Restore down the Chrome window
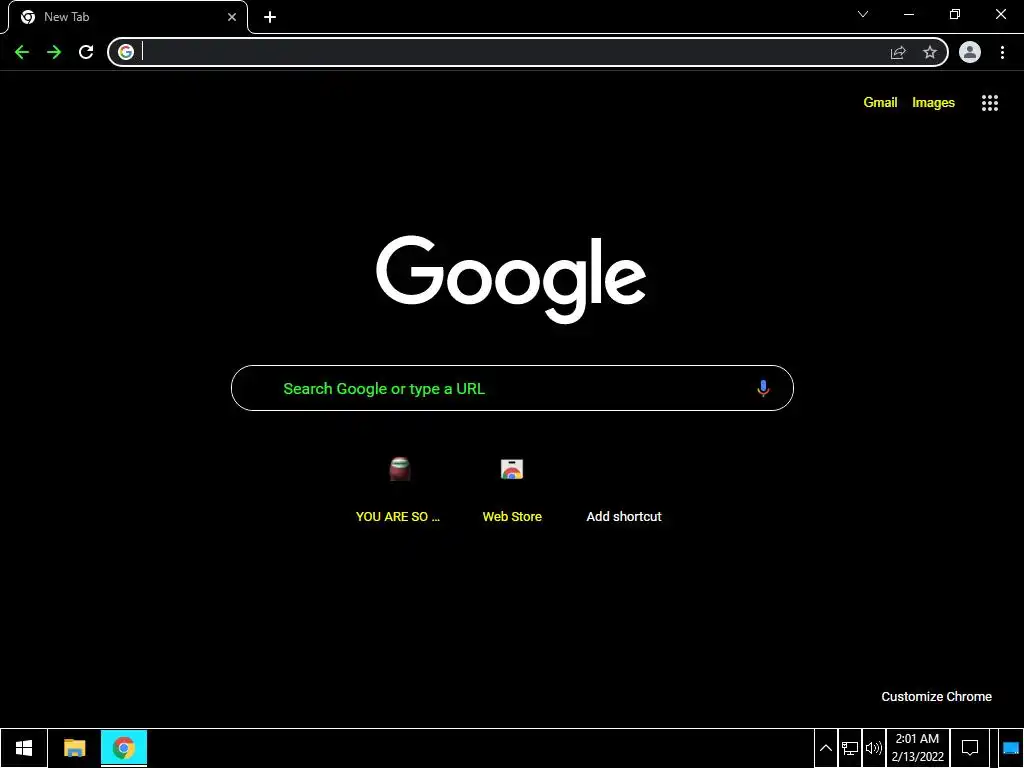This screenshot has height=768, width=1024. click(x=955, y=14)
